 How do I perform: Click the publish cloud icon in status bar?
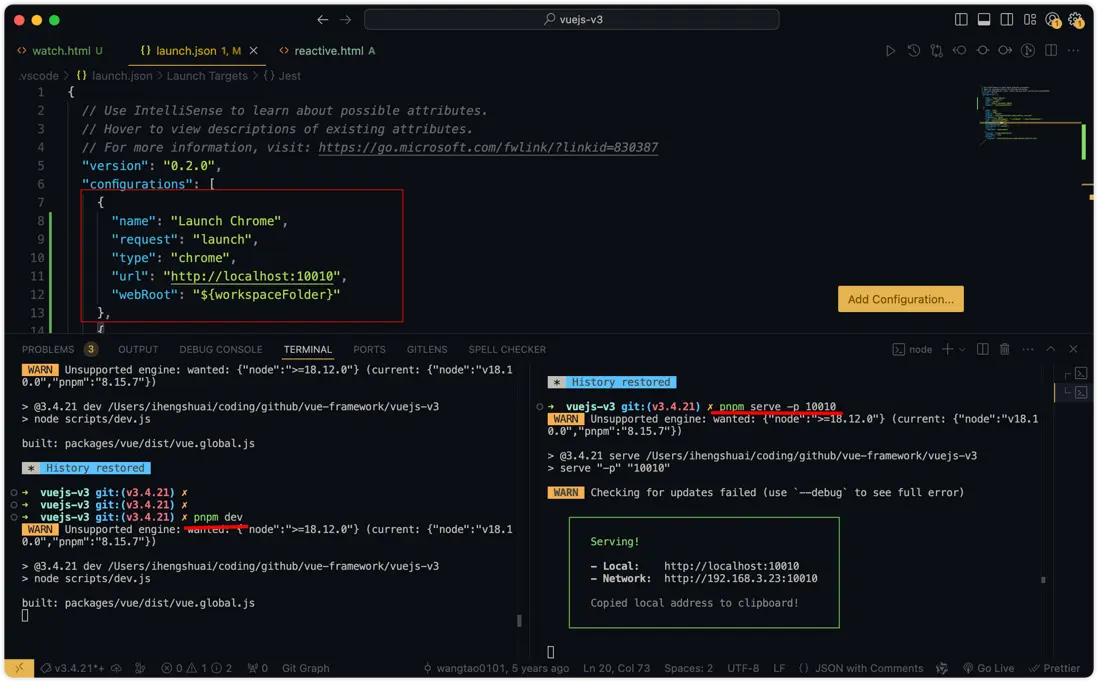[116, 669]
